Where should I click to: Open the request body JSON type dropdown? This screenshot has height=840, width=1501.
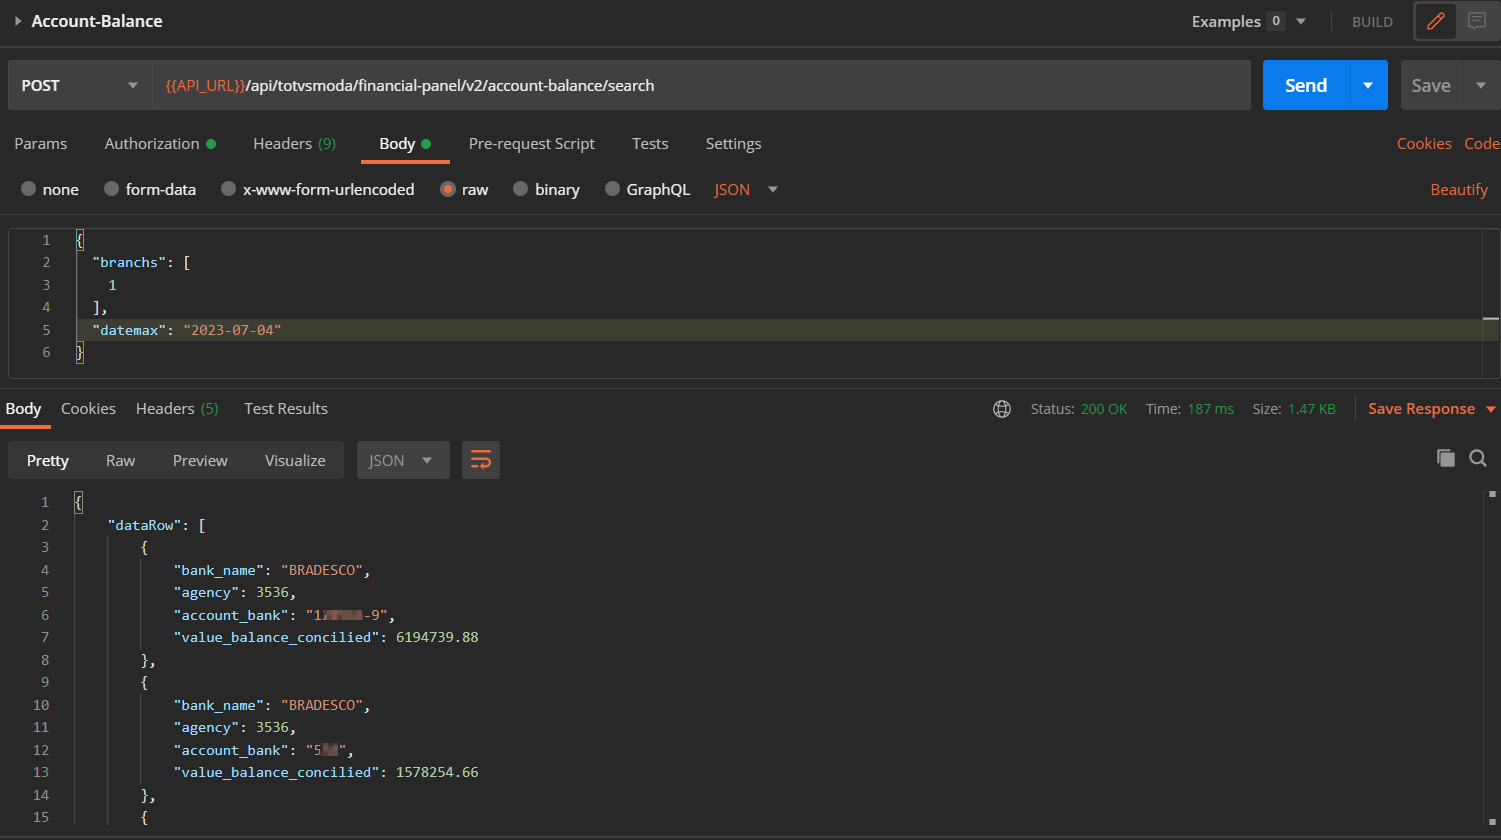click(746, 189)
